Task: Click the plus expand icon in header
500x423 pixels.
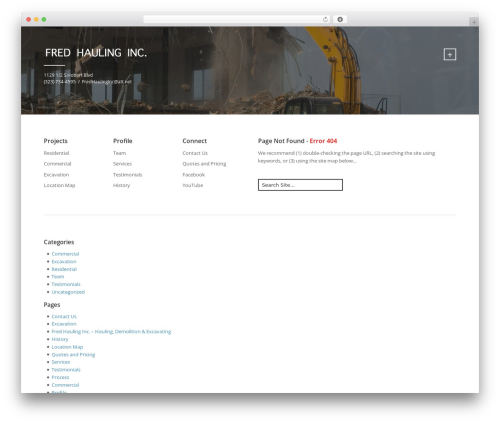Action: (x=450, y=54)
